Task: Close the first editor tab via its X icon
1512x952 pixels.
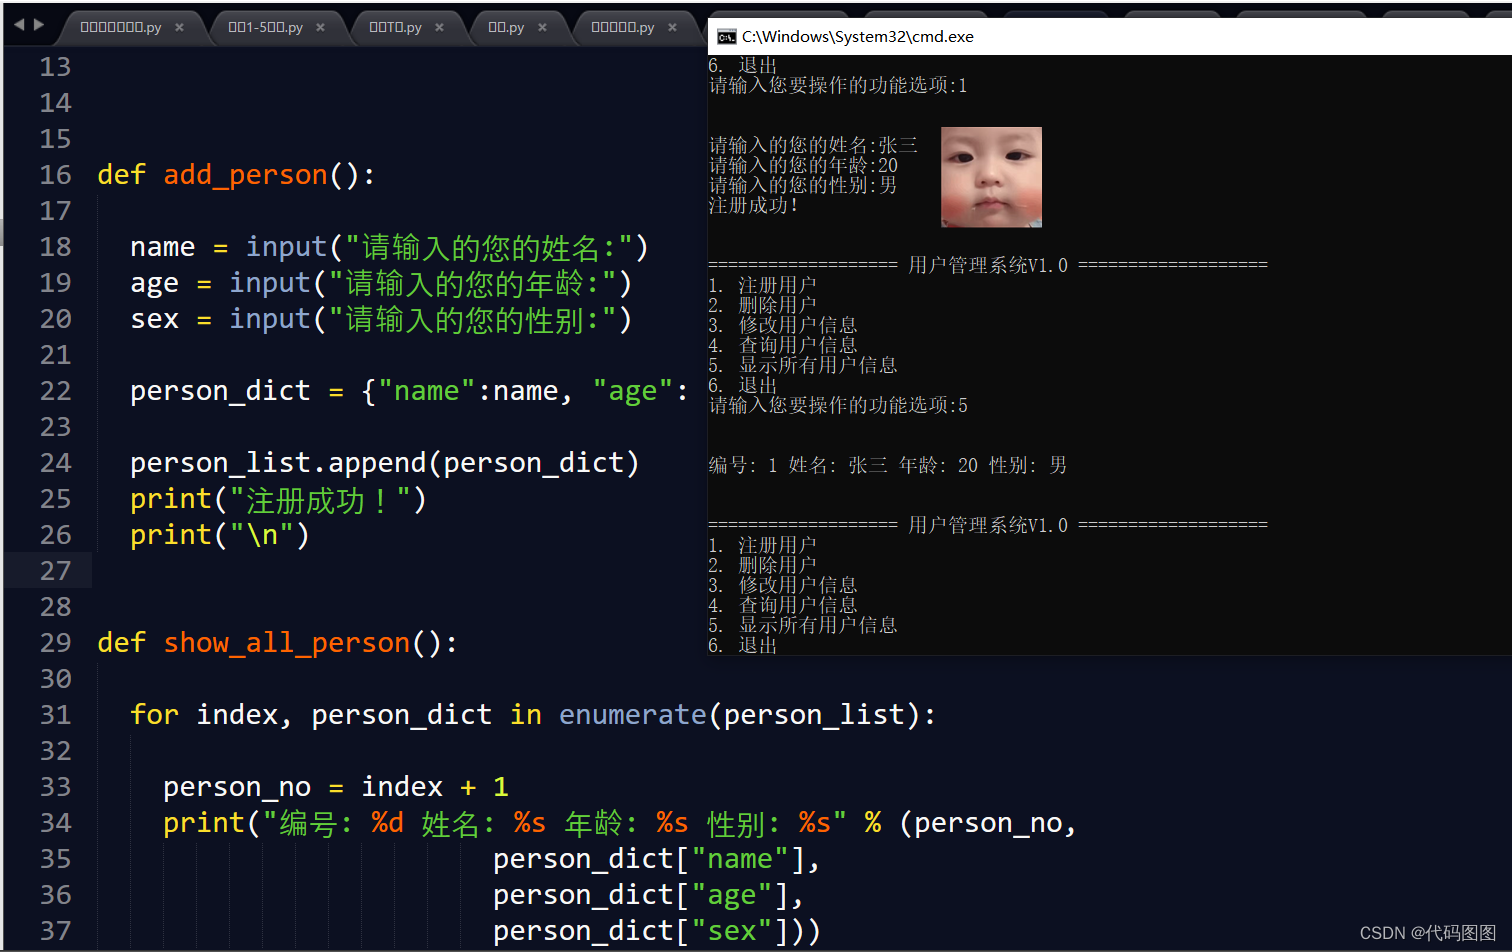Action: pyautogui.click(x=179, y=29)
